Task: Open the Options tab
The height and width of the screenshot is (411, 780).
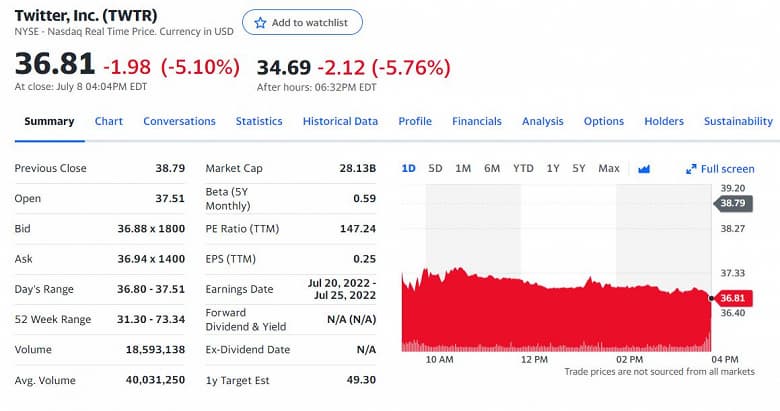Action: 604,121
